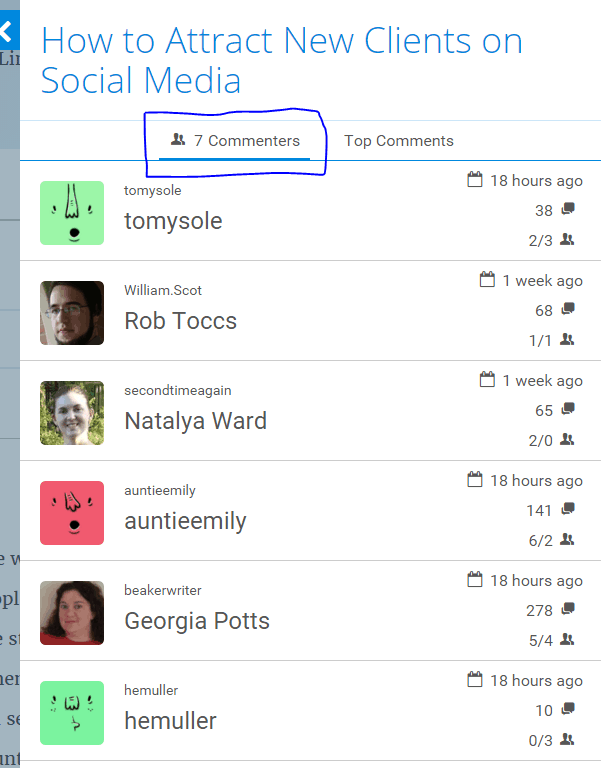Click the auntieemily display name

[185, 521]
